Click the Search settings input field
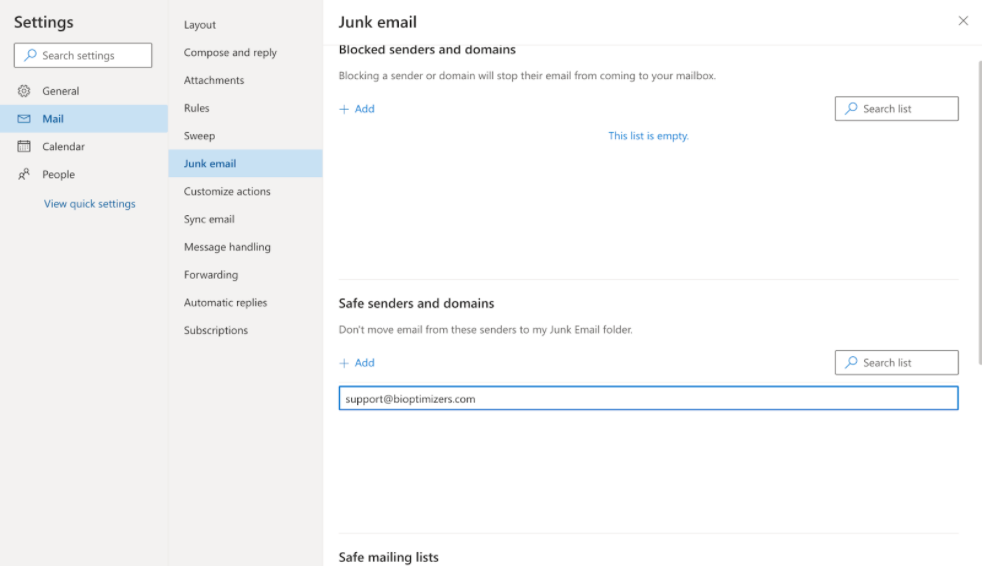988x566 pixels. [83, 55]
